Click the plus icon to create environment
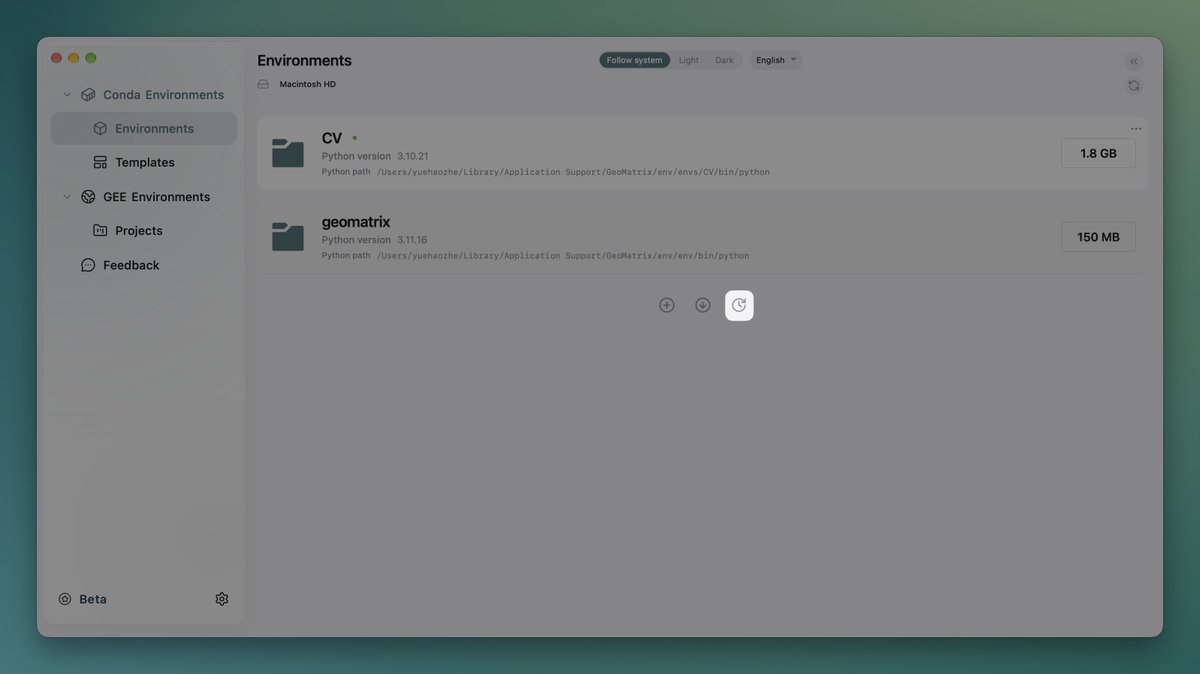The height and width of the screenshot is (674, 1200). click(667, 305)
